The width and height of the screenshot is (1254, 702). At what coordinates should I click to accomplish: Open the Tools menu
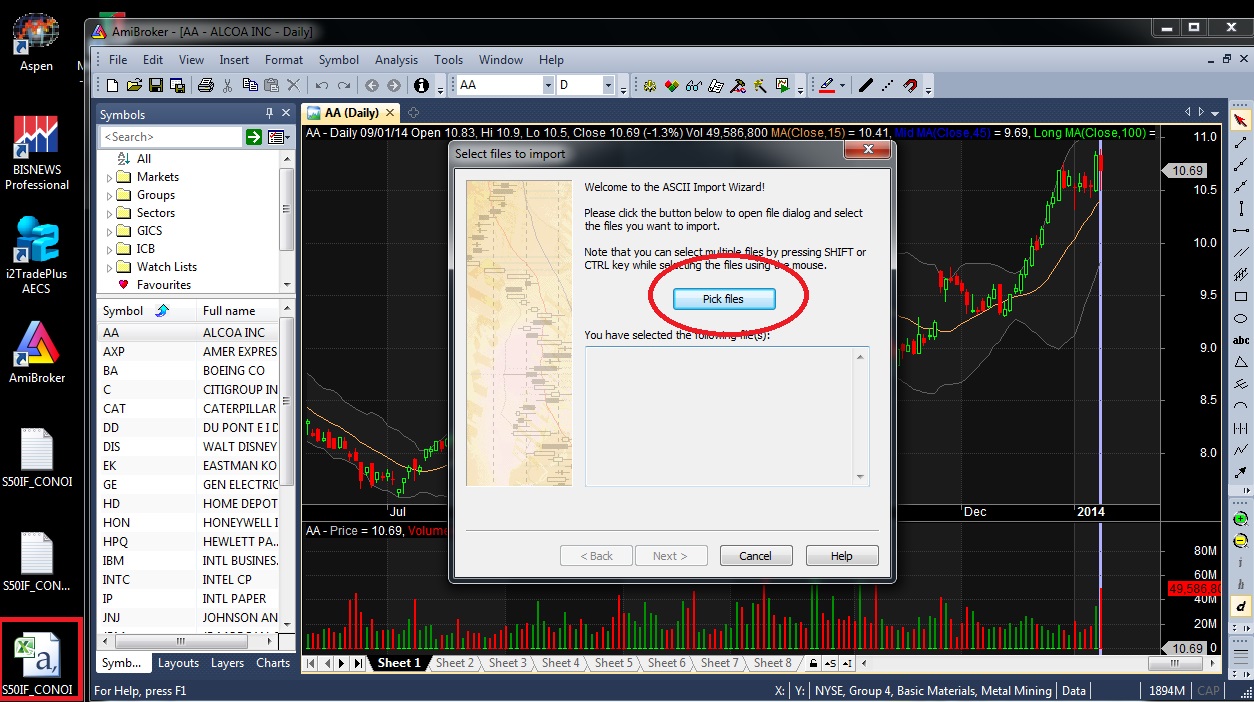(449, 60)
